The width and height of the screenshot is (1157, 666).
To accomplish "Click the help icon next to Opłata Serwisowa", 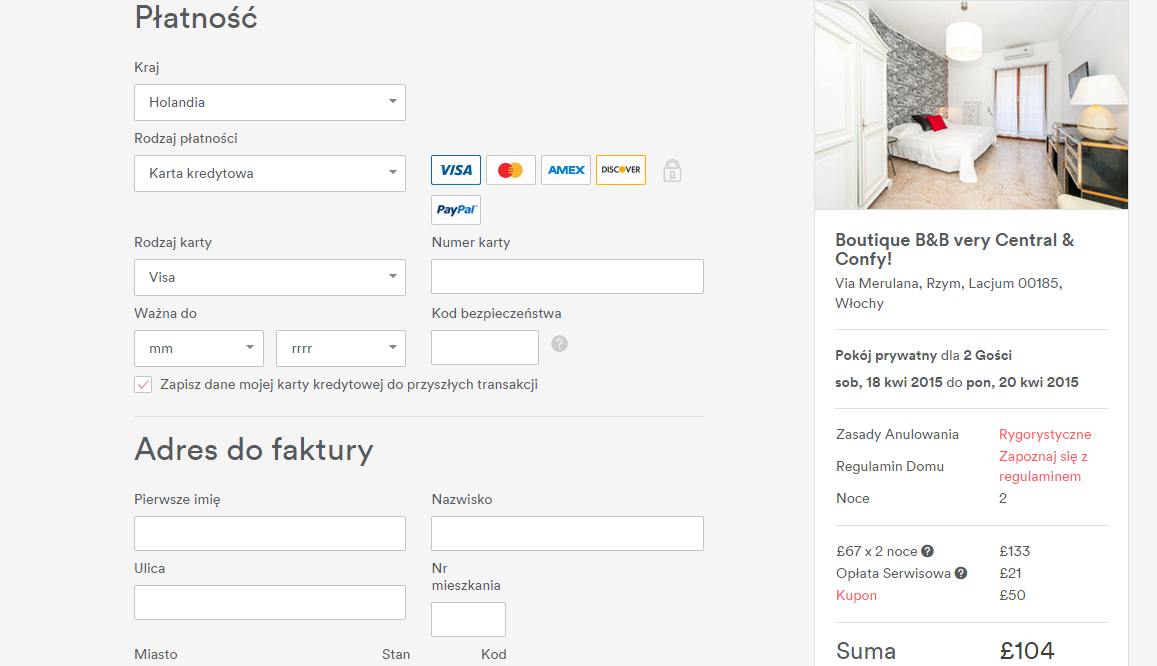I will coord(961,573).
